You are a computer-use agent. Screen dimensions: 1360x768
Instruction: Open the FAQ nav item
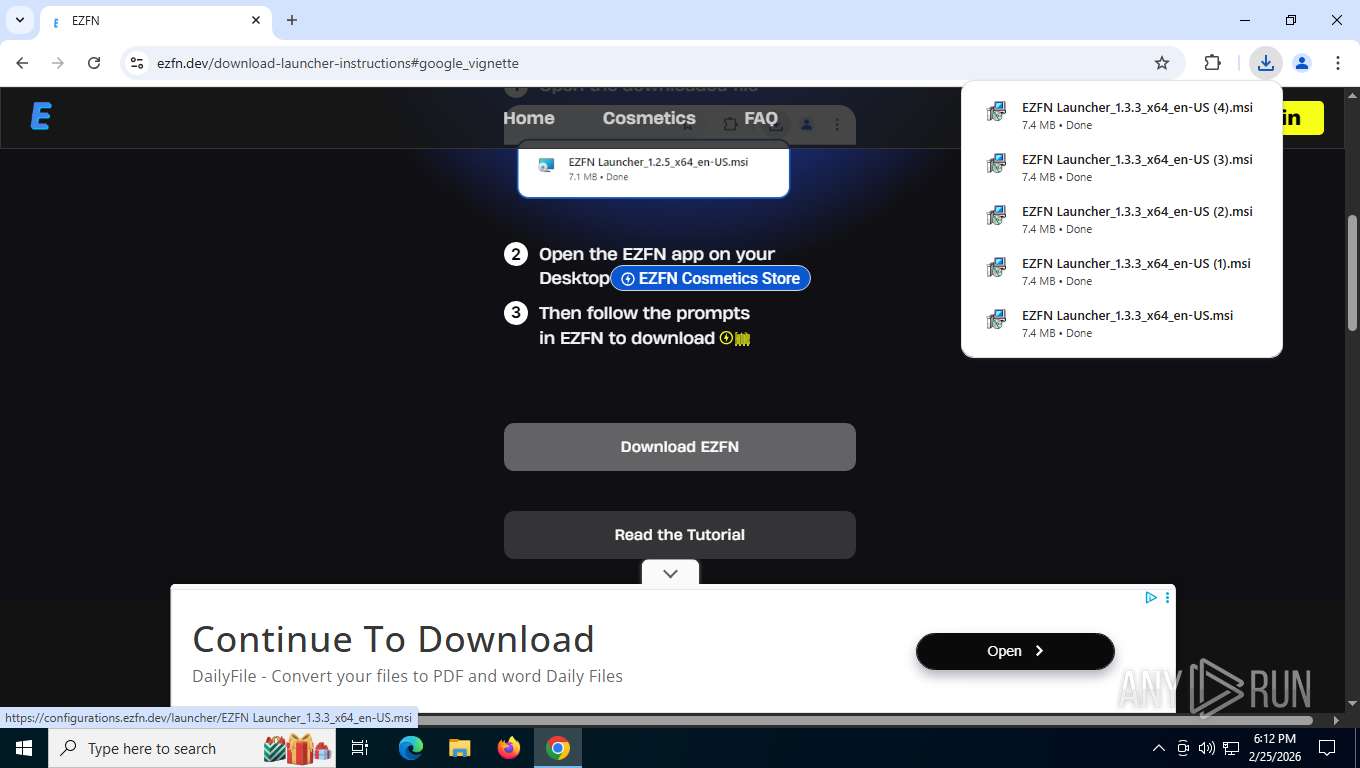pos(761,118)
